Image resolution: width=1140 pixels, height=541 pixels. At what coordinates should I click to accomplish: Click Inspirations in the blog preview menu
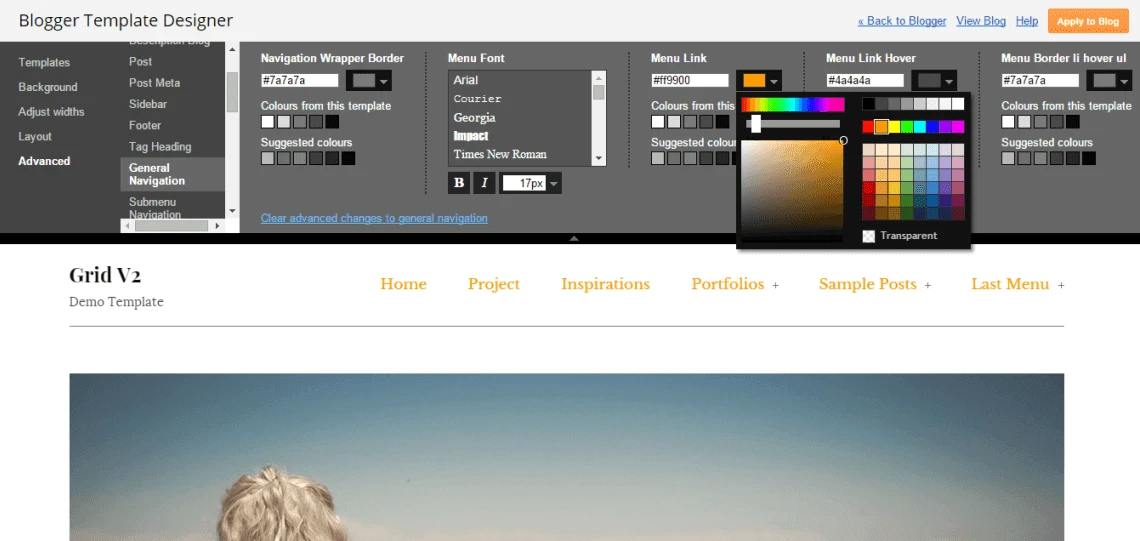[x=605, y=284]
